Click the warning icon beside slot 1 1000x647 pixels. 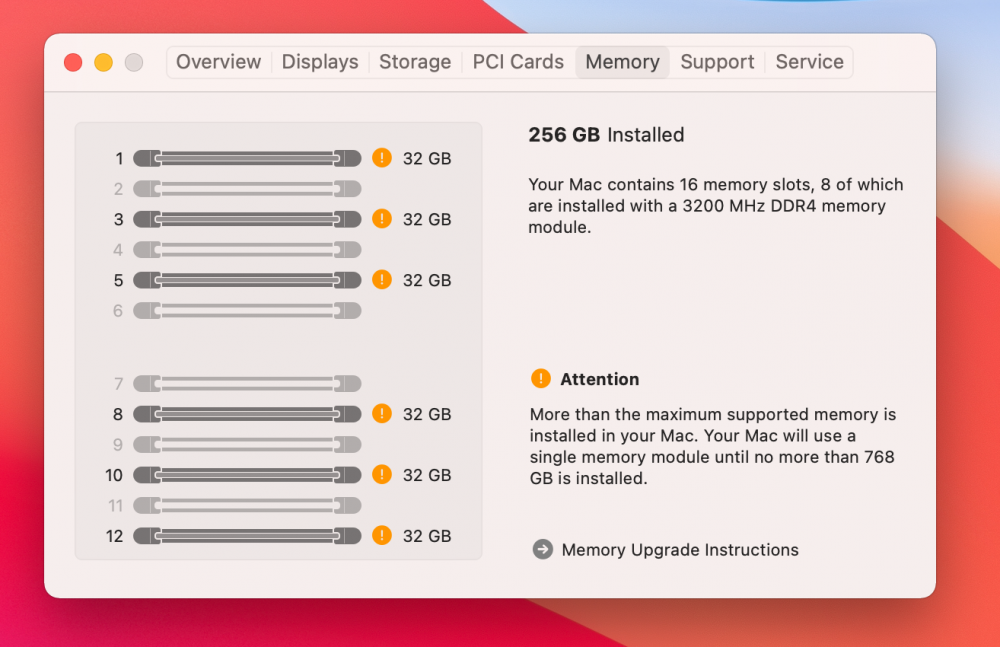pos(381,158)
